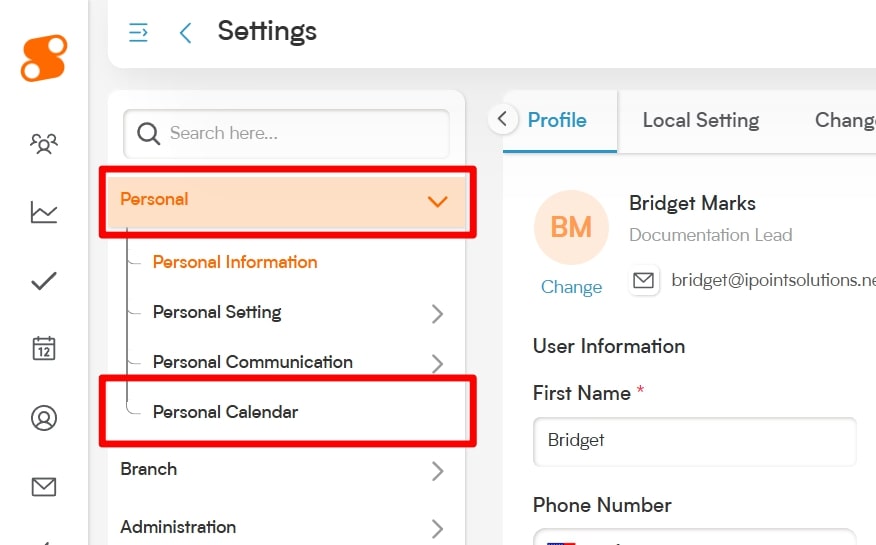The height and width of the screenshot is (545, 876).
Task: Click the Change profile picture link
Action: click(571, 287)
